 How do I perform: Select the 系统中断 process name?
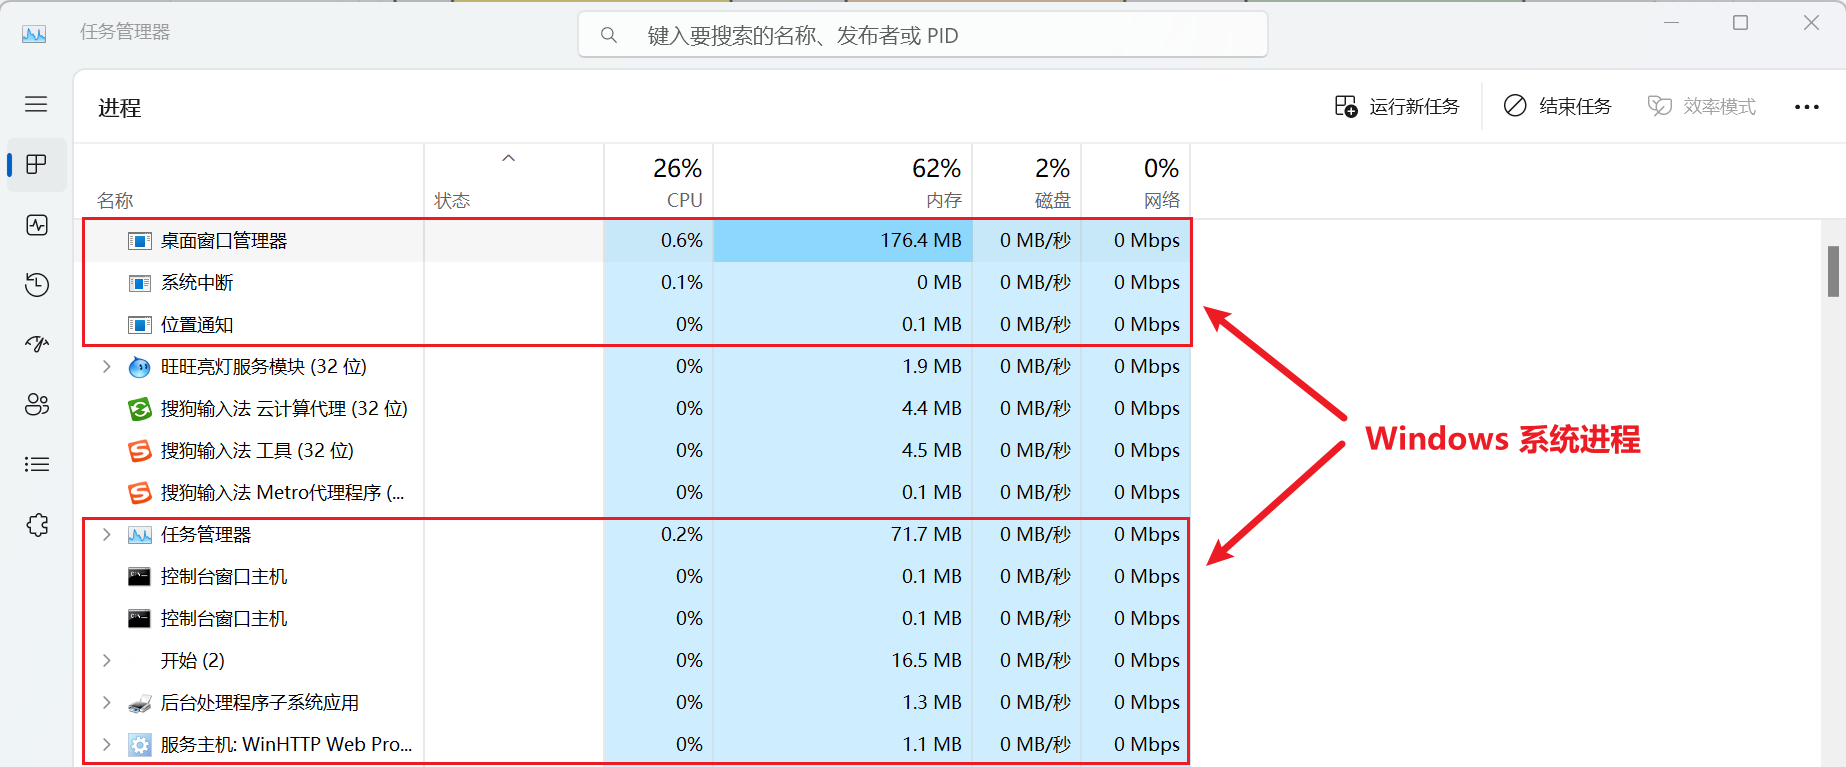click(197, 283)
